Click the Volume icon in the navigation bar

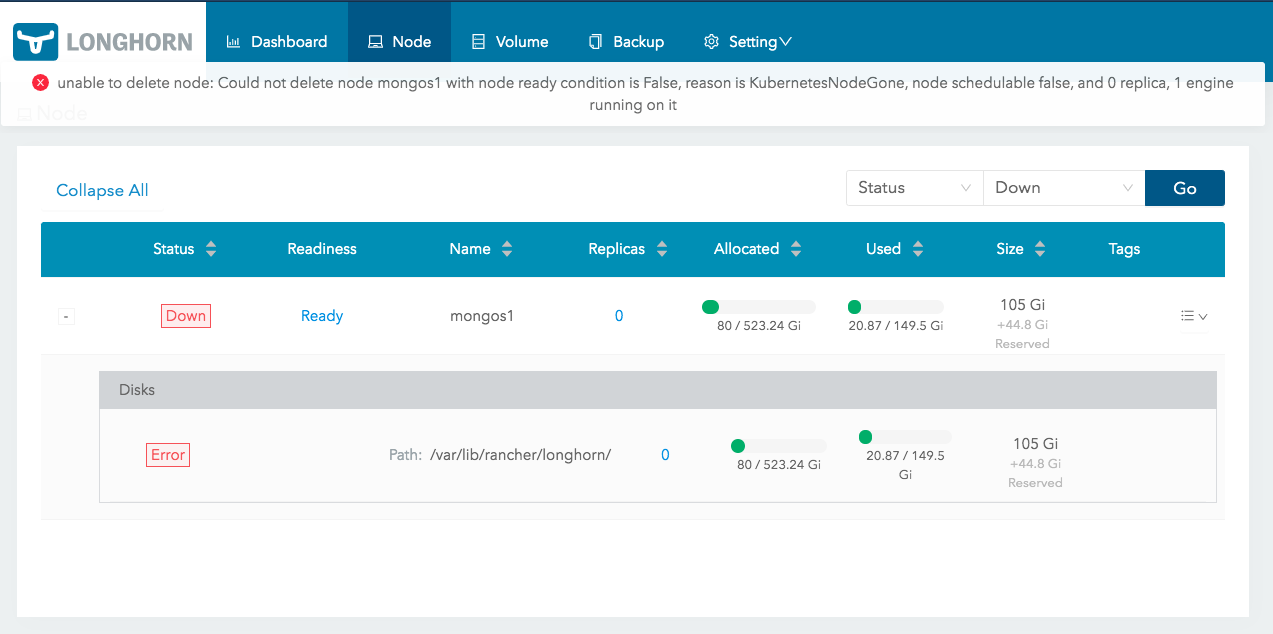point(480,41)
